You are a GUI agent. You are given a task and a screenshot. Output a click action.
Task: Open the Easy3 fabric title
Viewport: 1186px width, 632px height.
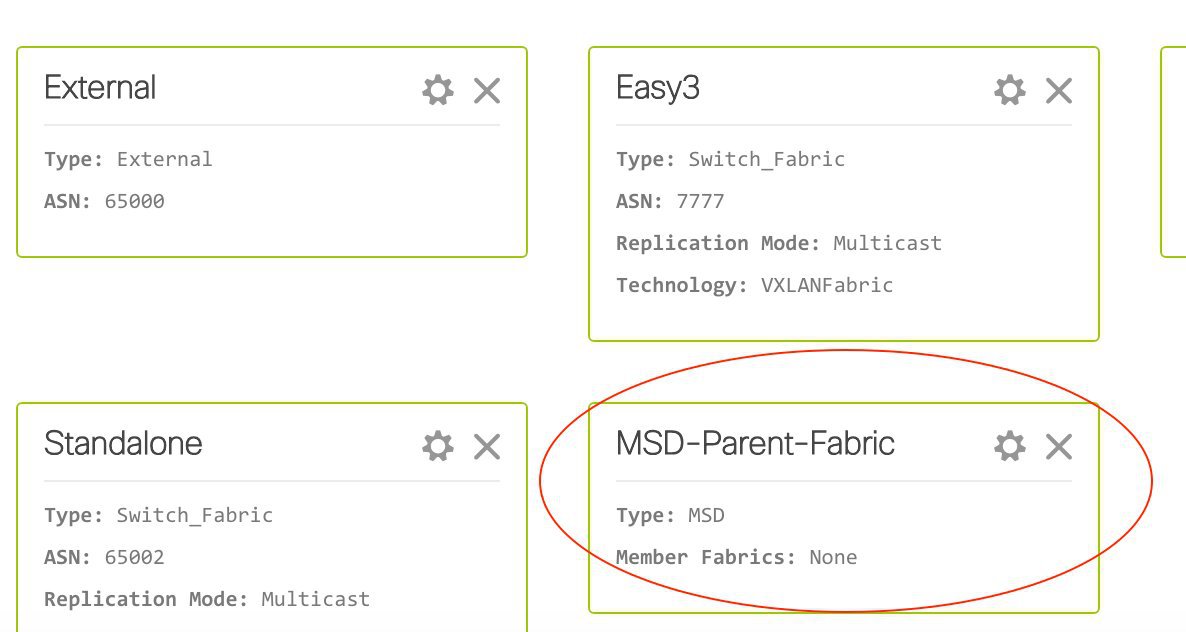coord(657,88)
